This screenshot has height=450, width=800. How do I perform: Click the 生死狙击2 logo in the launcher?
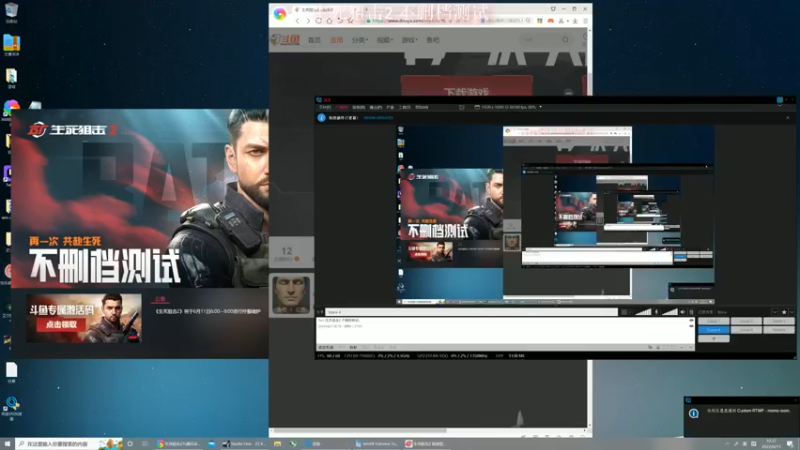[x=73, y=130]
